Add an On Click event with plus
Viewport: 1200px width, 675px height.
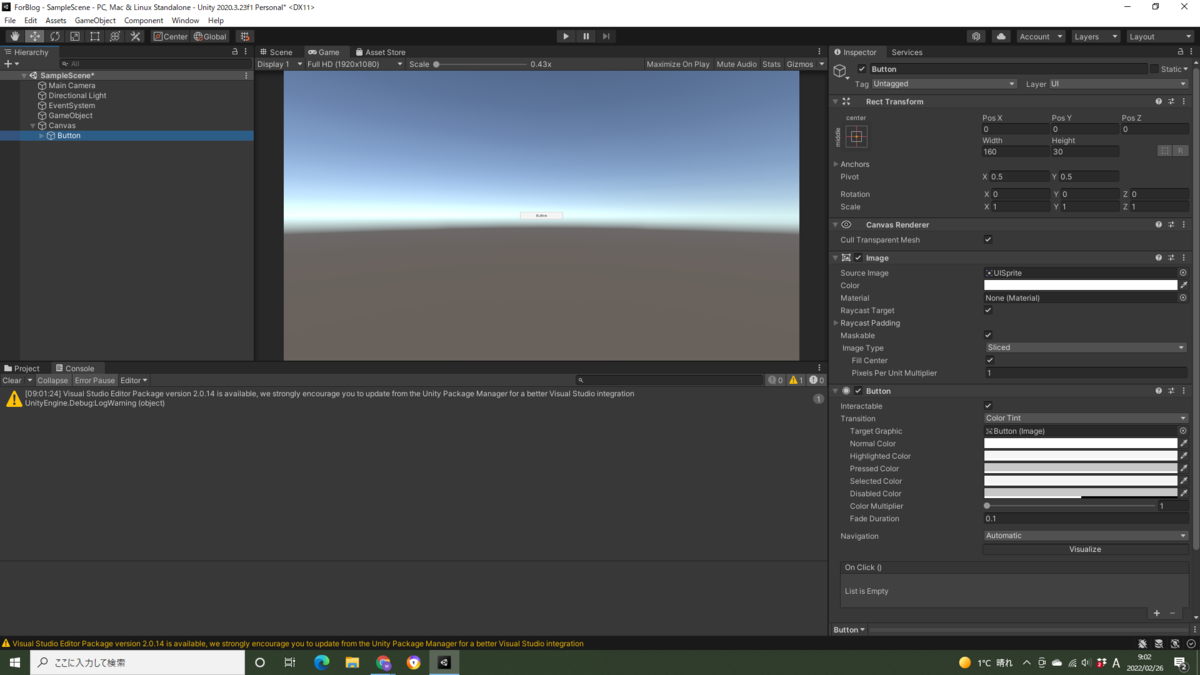coord(1157,613)
